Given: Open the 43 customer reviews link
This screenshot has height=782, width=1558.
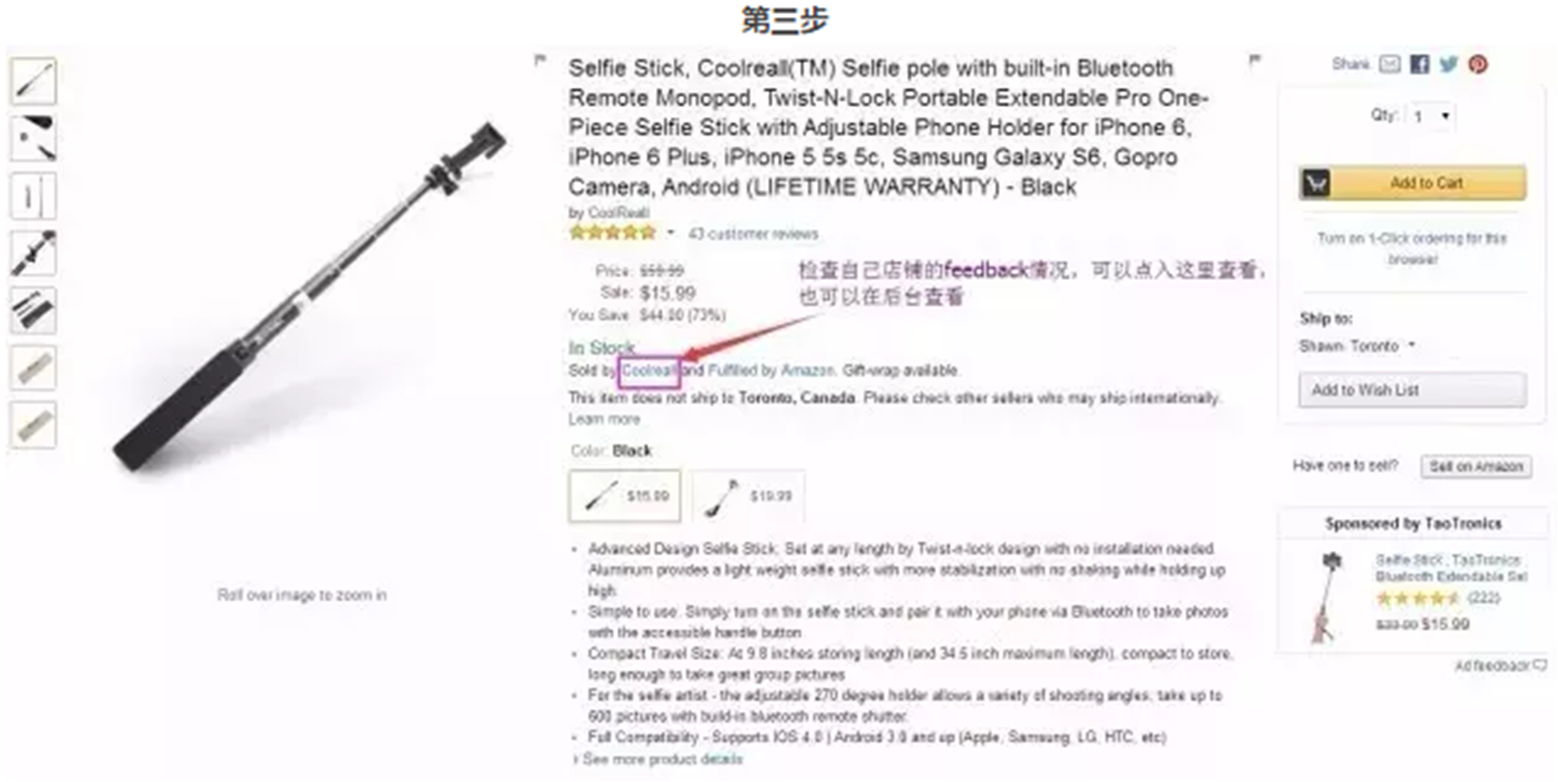Looking at the screenshot, I should (753, 234).
